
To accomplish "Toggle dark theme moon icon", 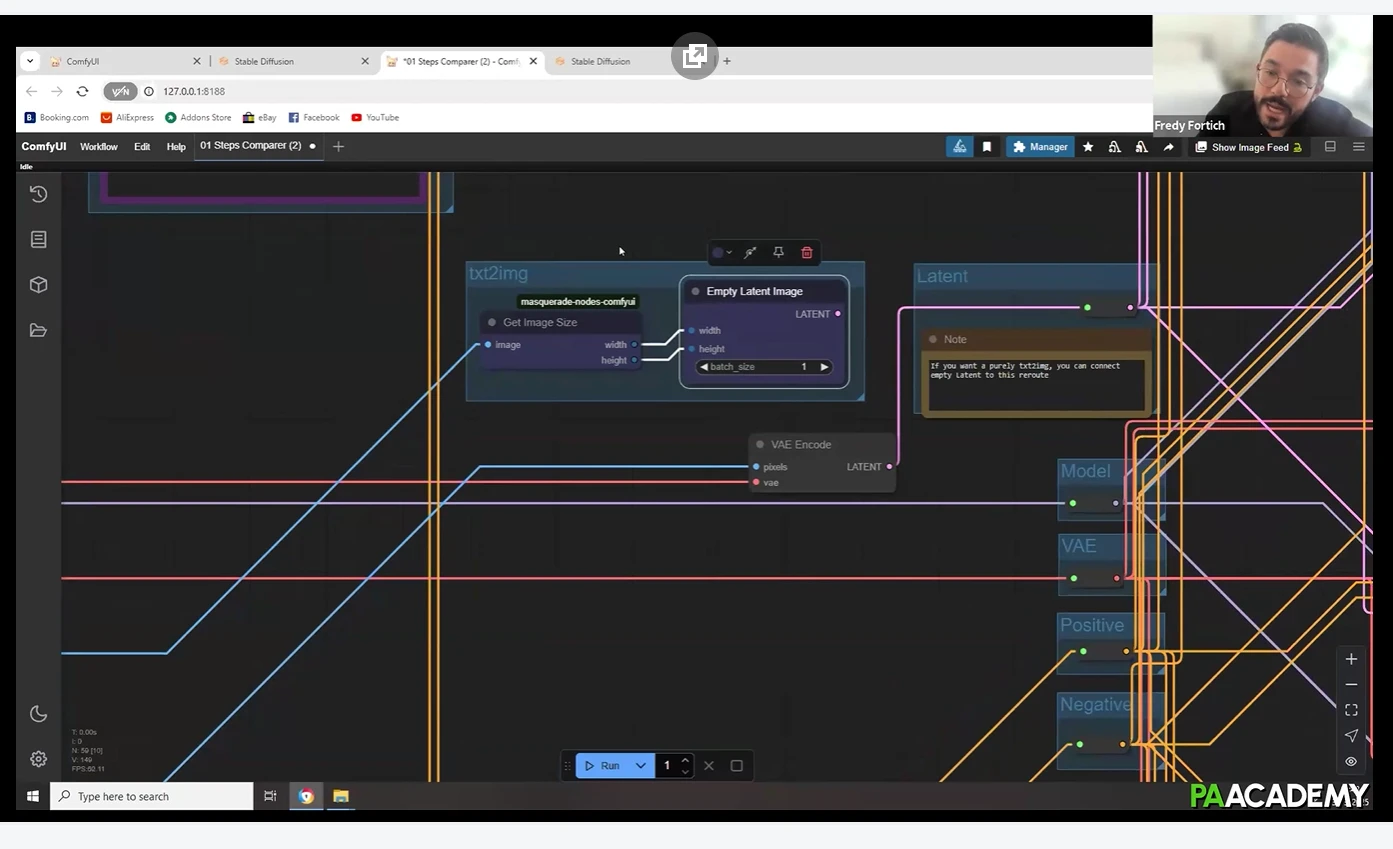I will coord(38,713).
